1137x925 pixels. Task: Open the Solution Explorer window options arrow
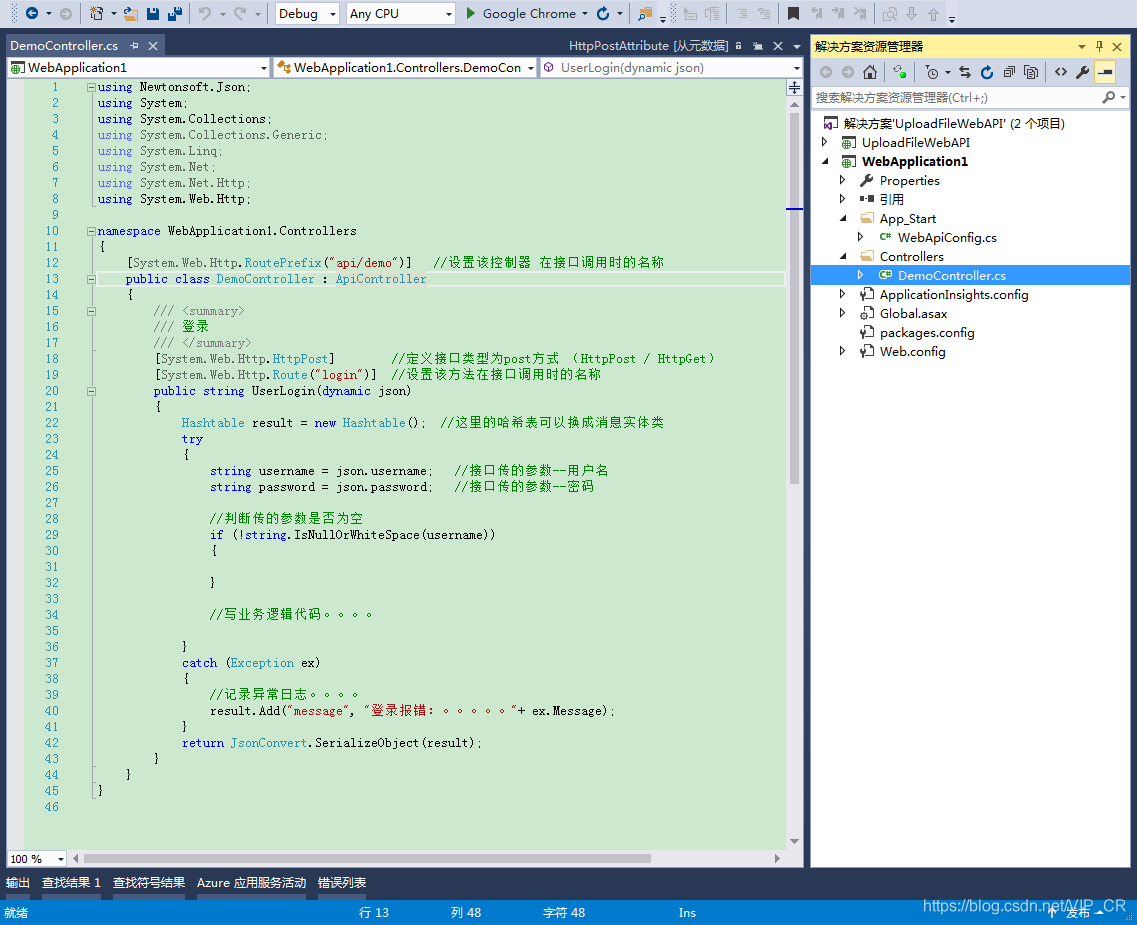coord(1081,46)
